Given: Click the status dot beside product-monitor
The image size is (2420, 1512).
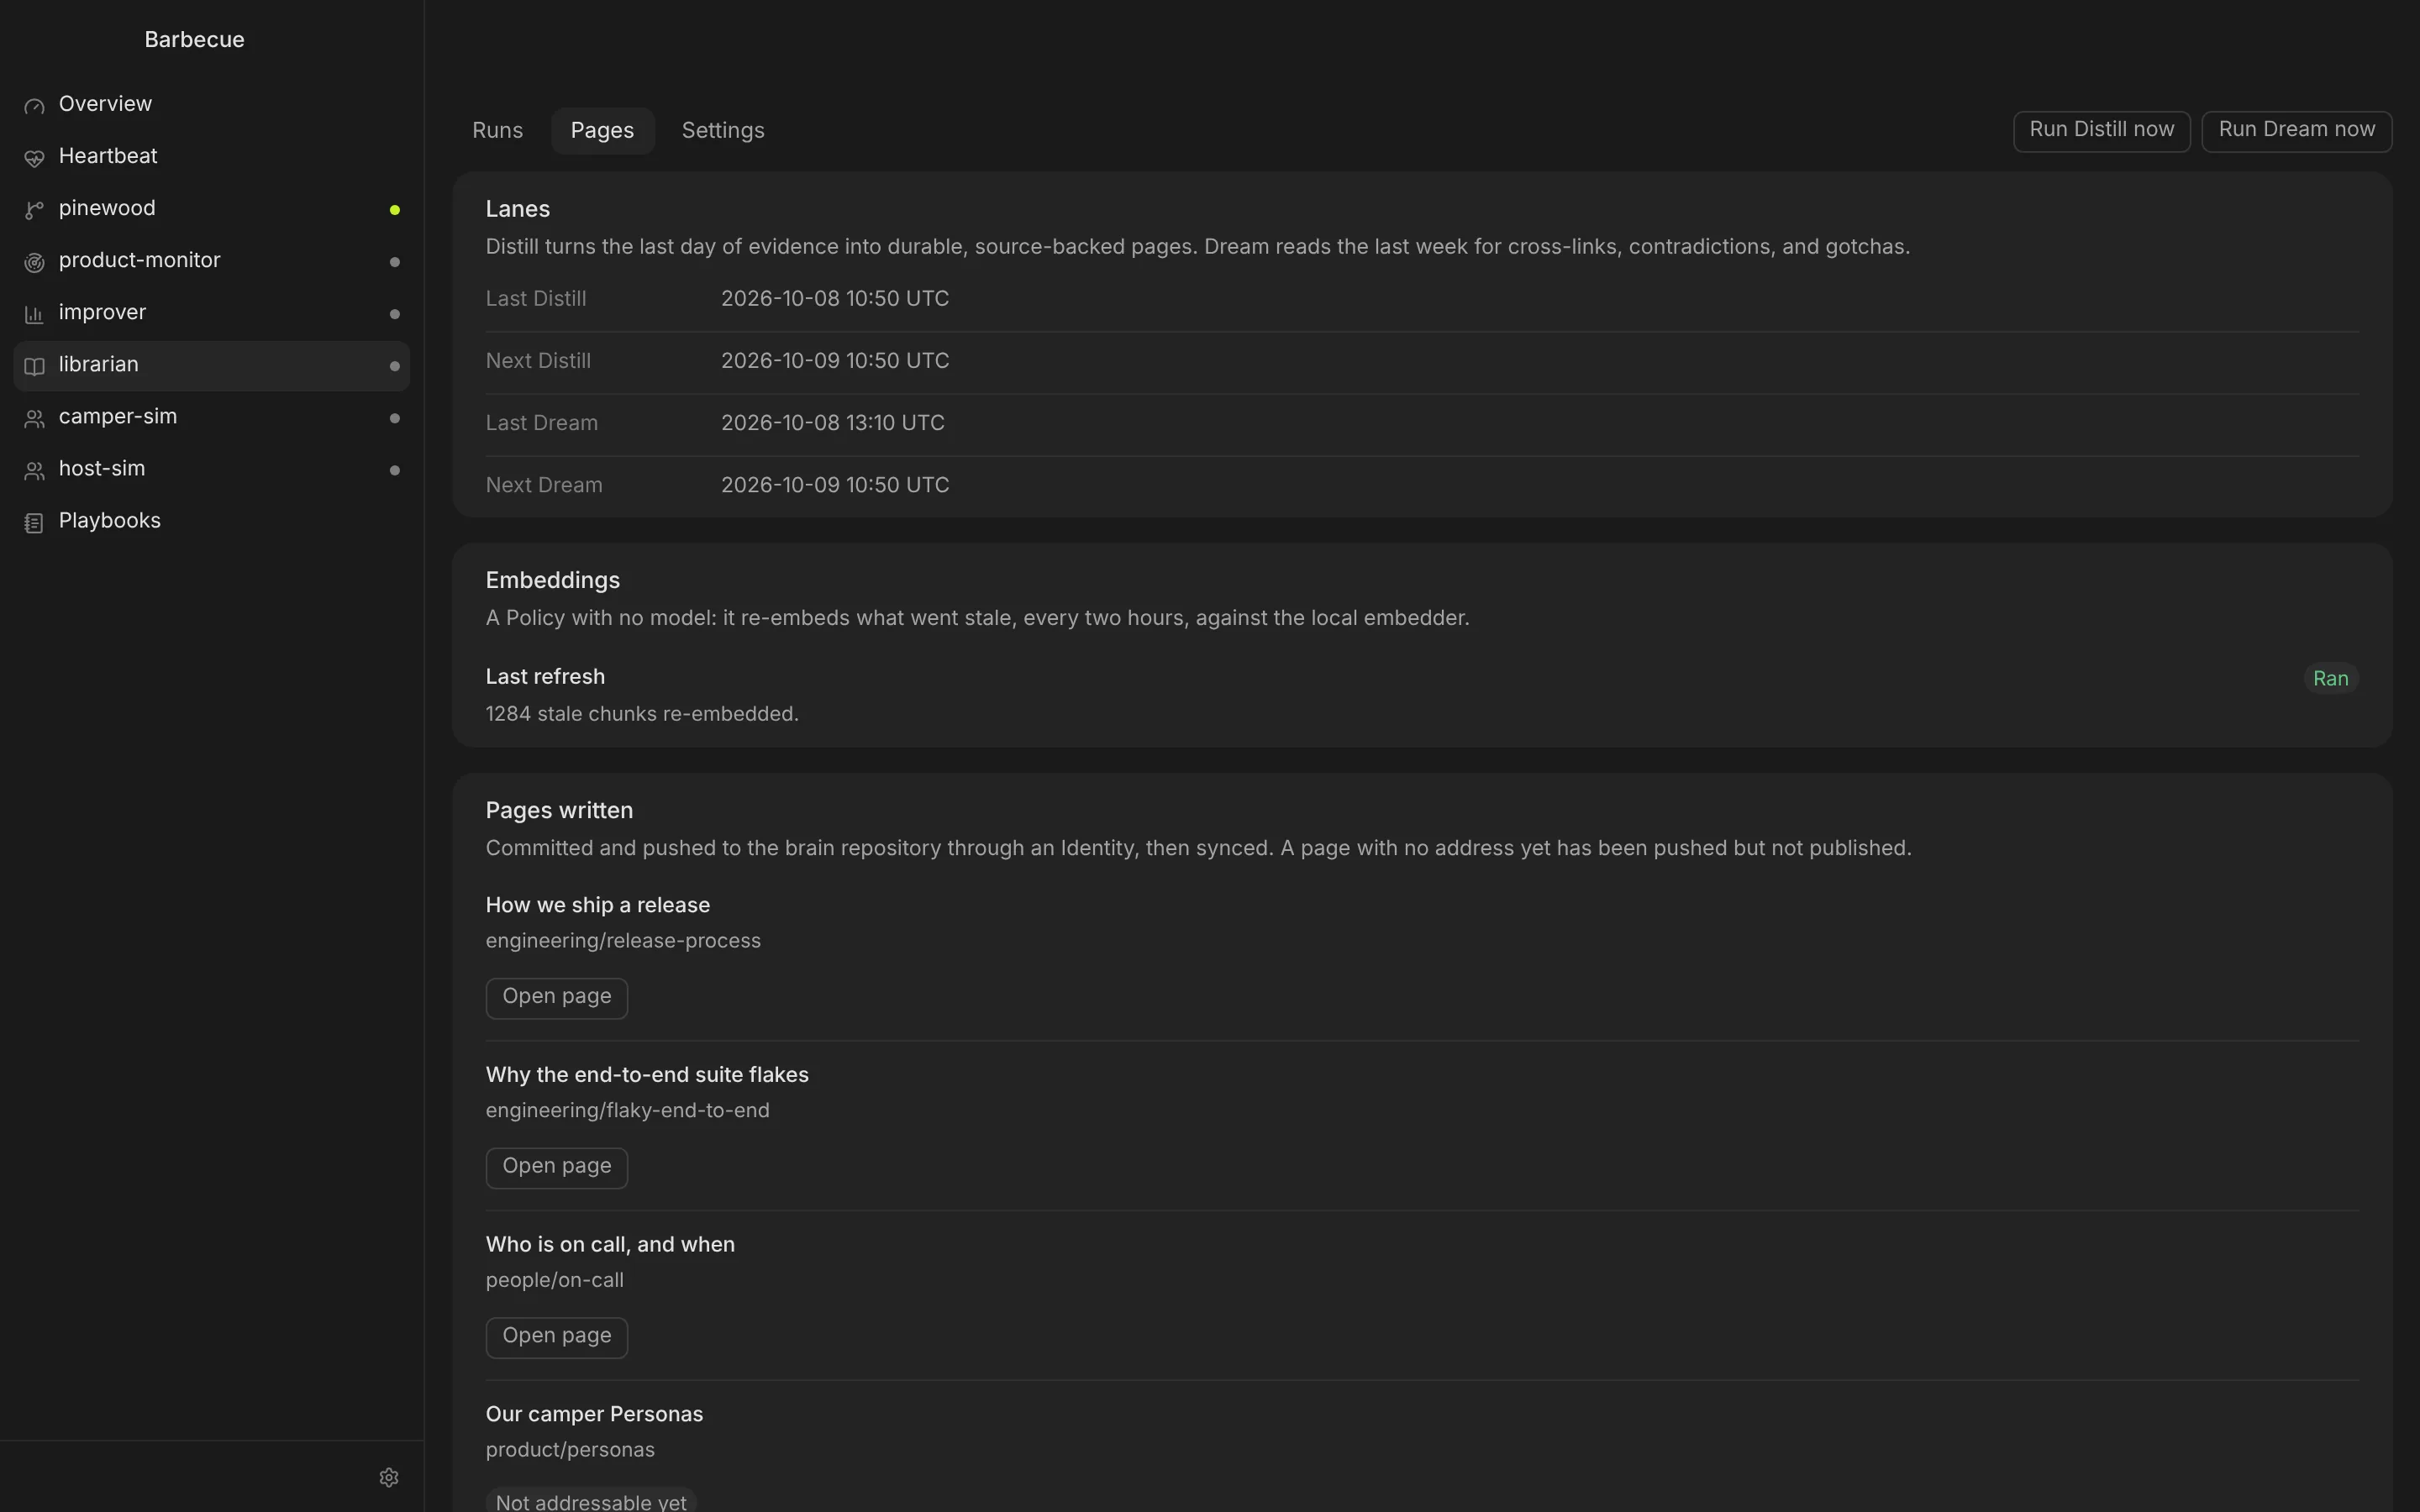Looking at the screenshot, I should [x=395, y=262].
